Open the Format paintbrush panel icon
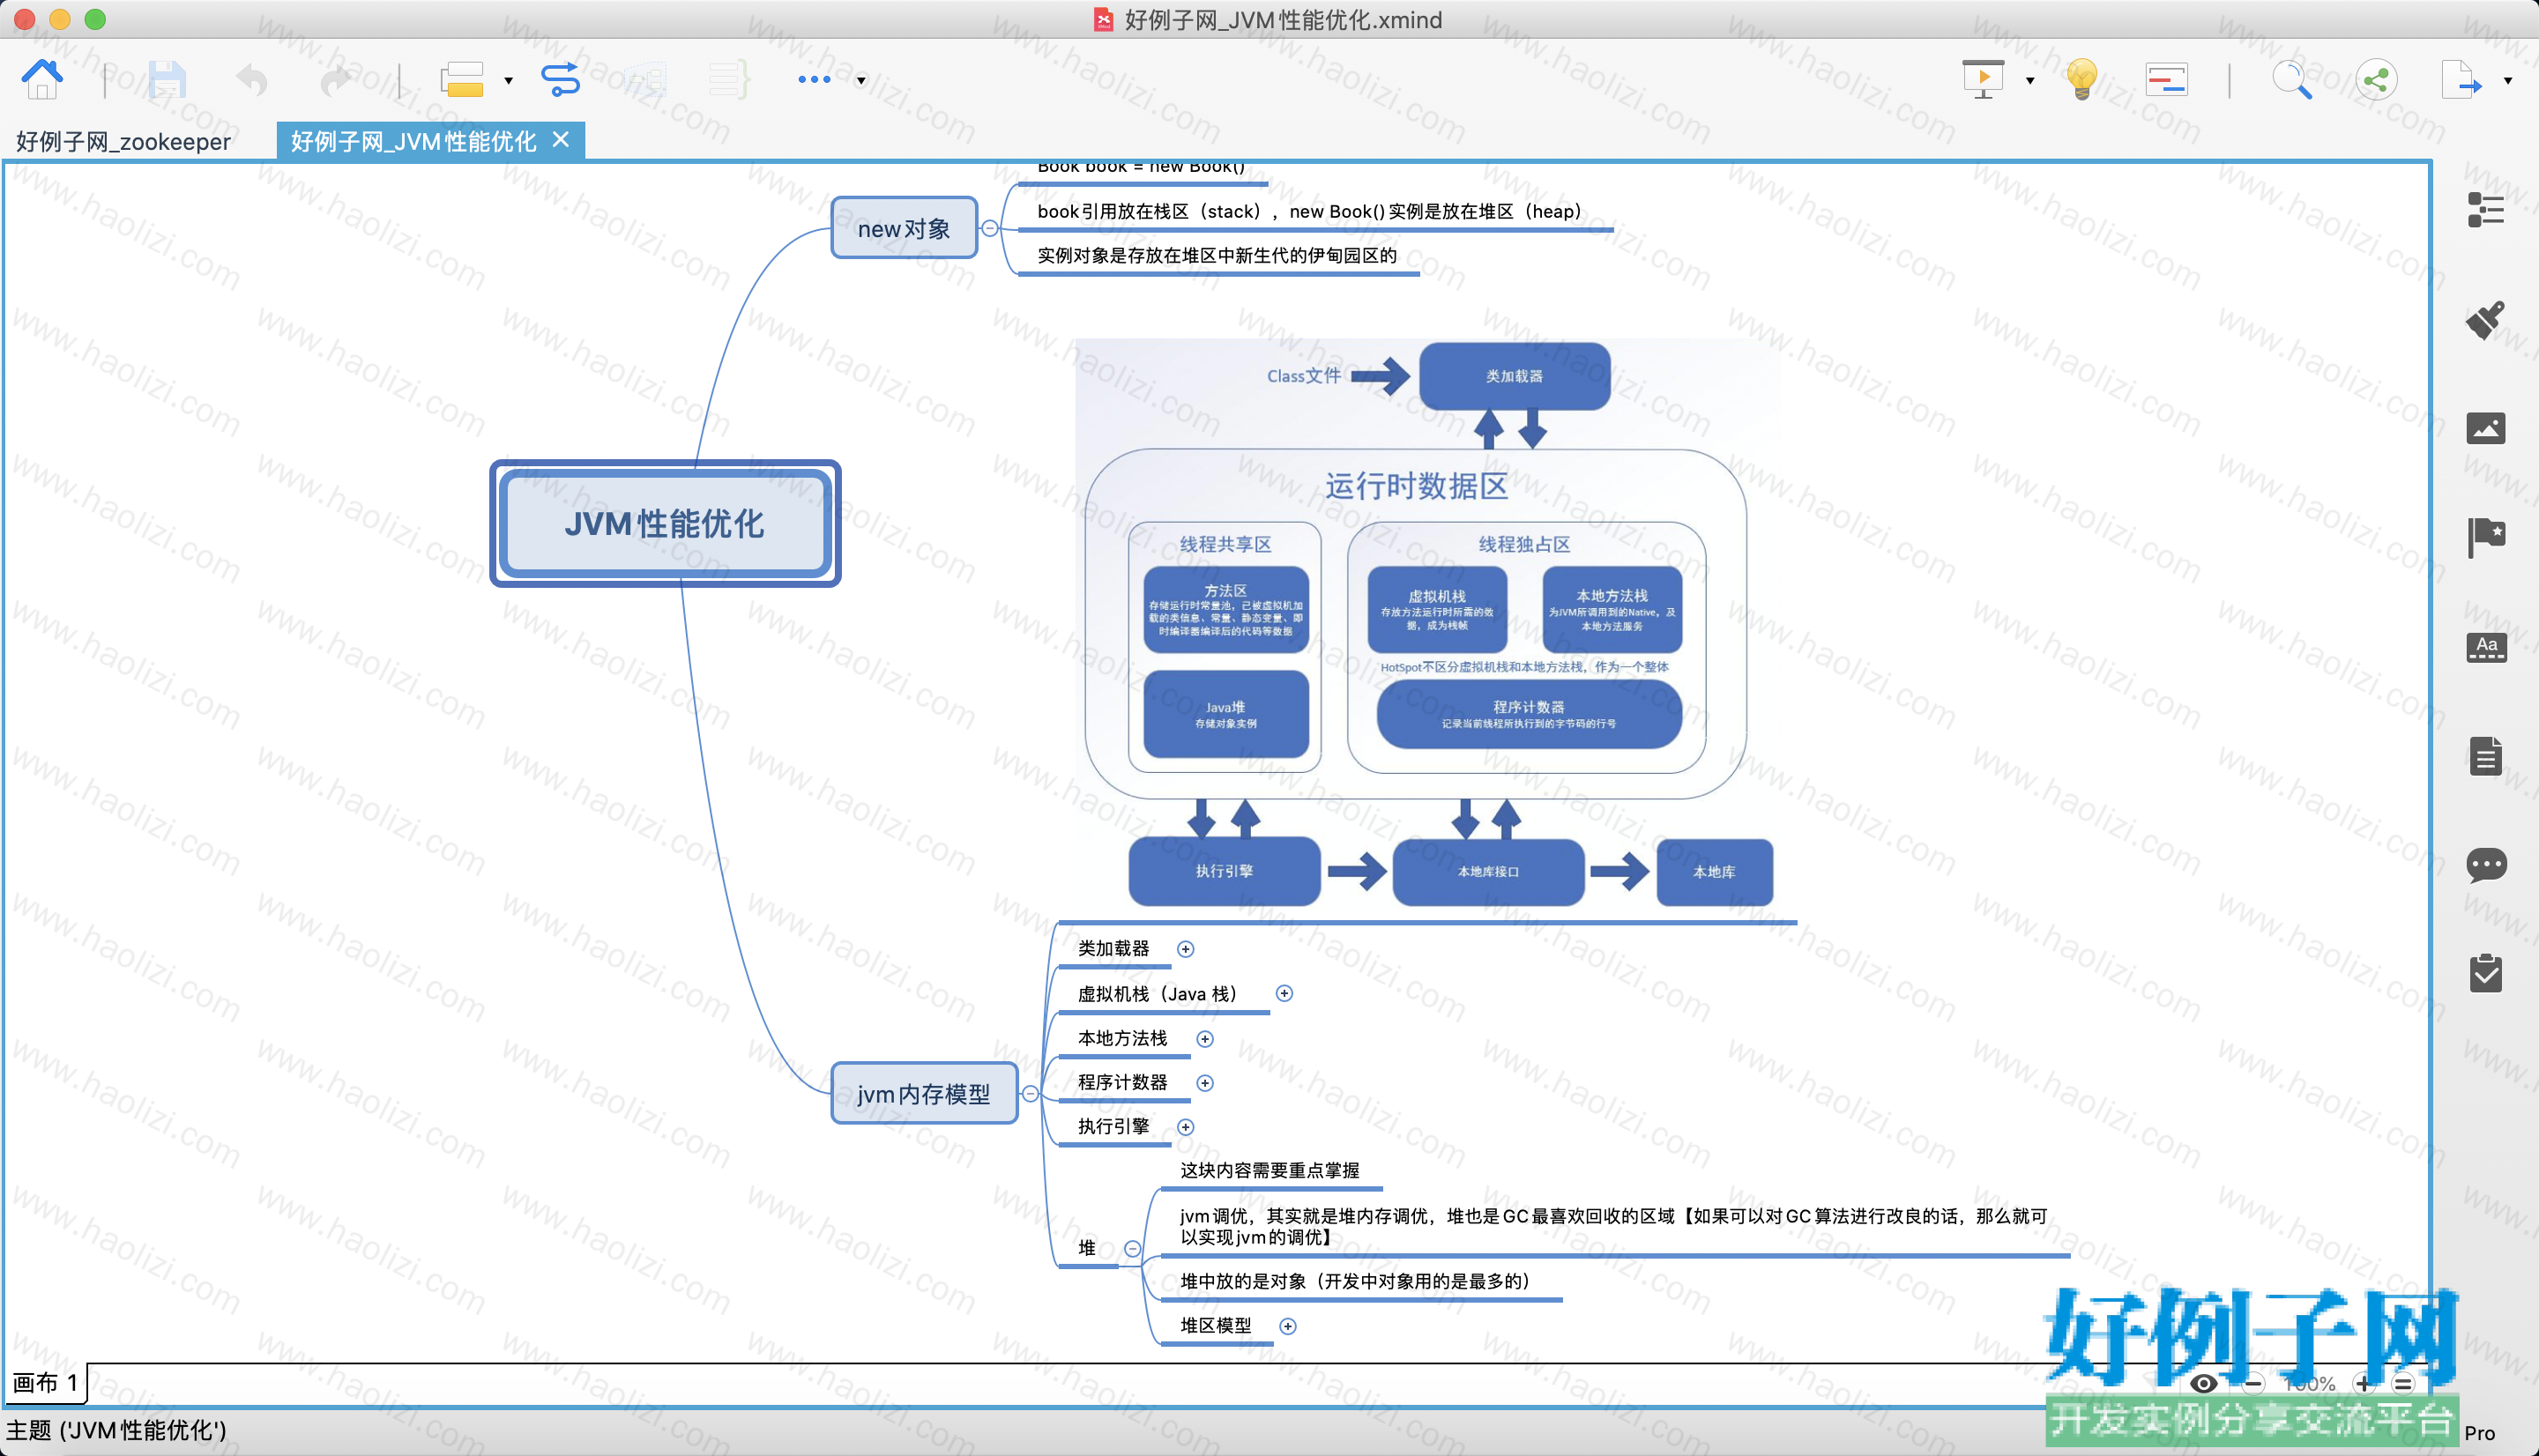Screen dimensions: 2539x1456 [x=2486, y=320]
